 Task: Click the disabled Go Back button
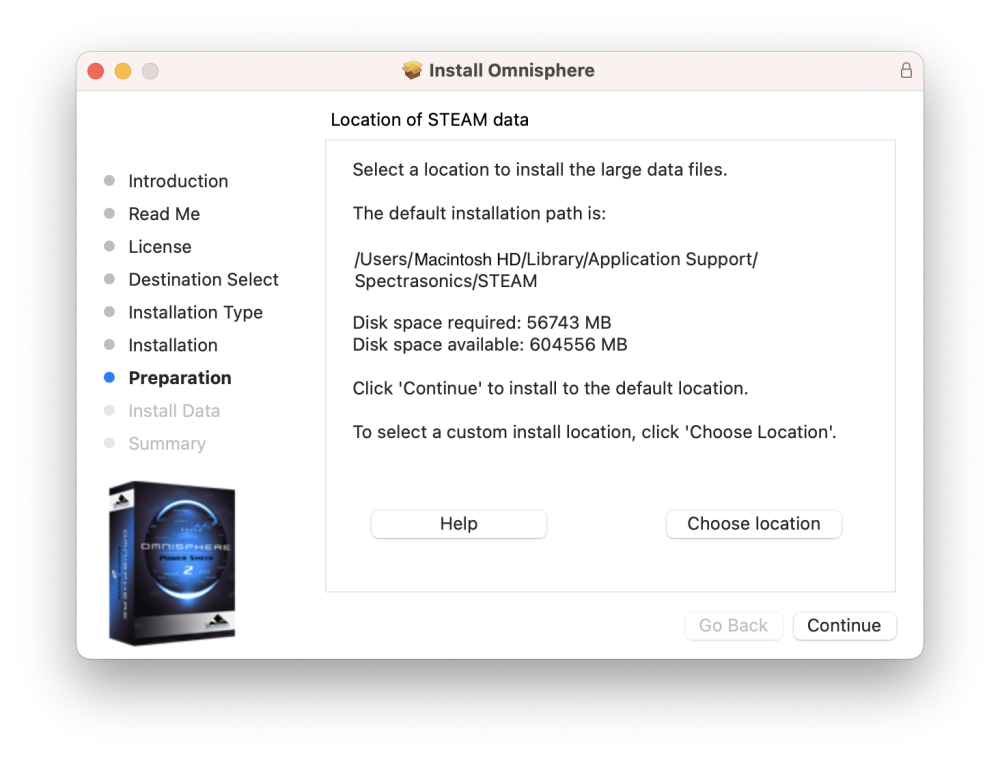(733, 626)
